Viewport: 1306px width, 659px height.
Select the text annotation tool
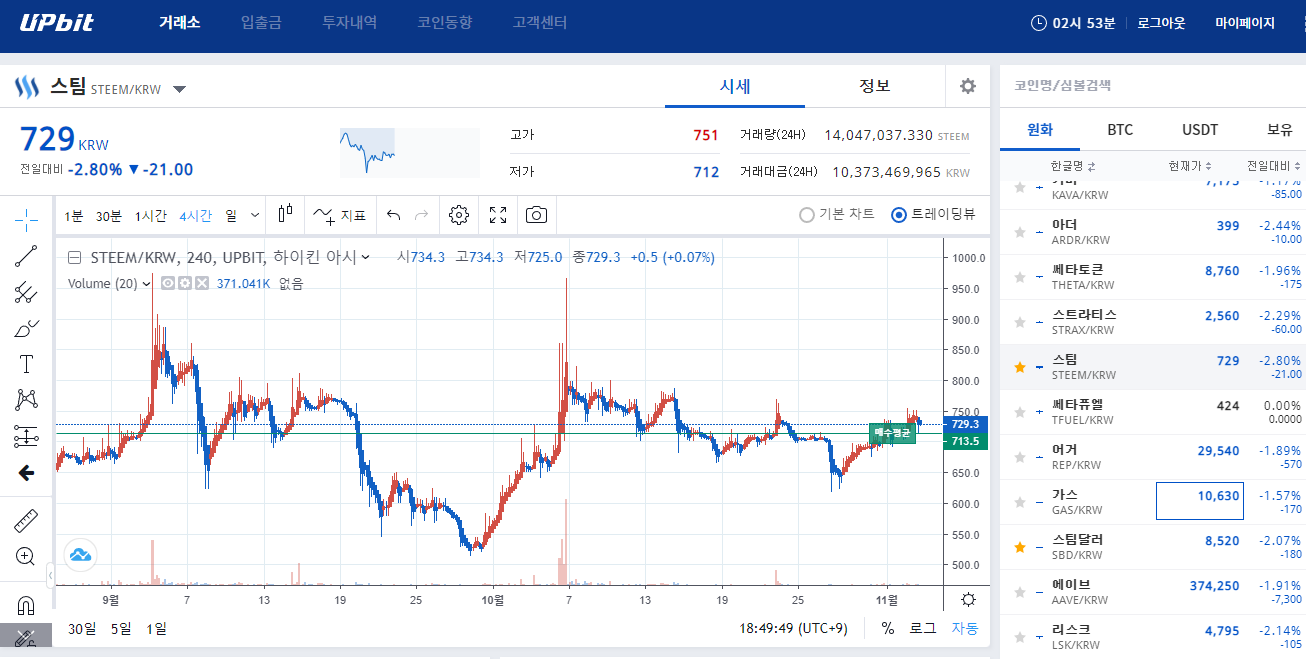(27, 364)
